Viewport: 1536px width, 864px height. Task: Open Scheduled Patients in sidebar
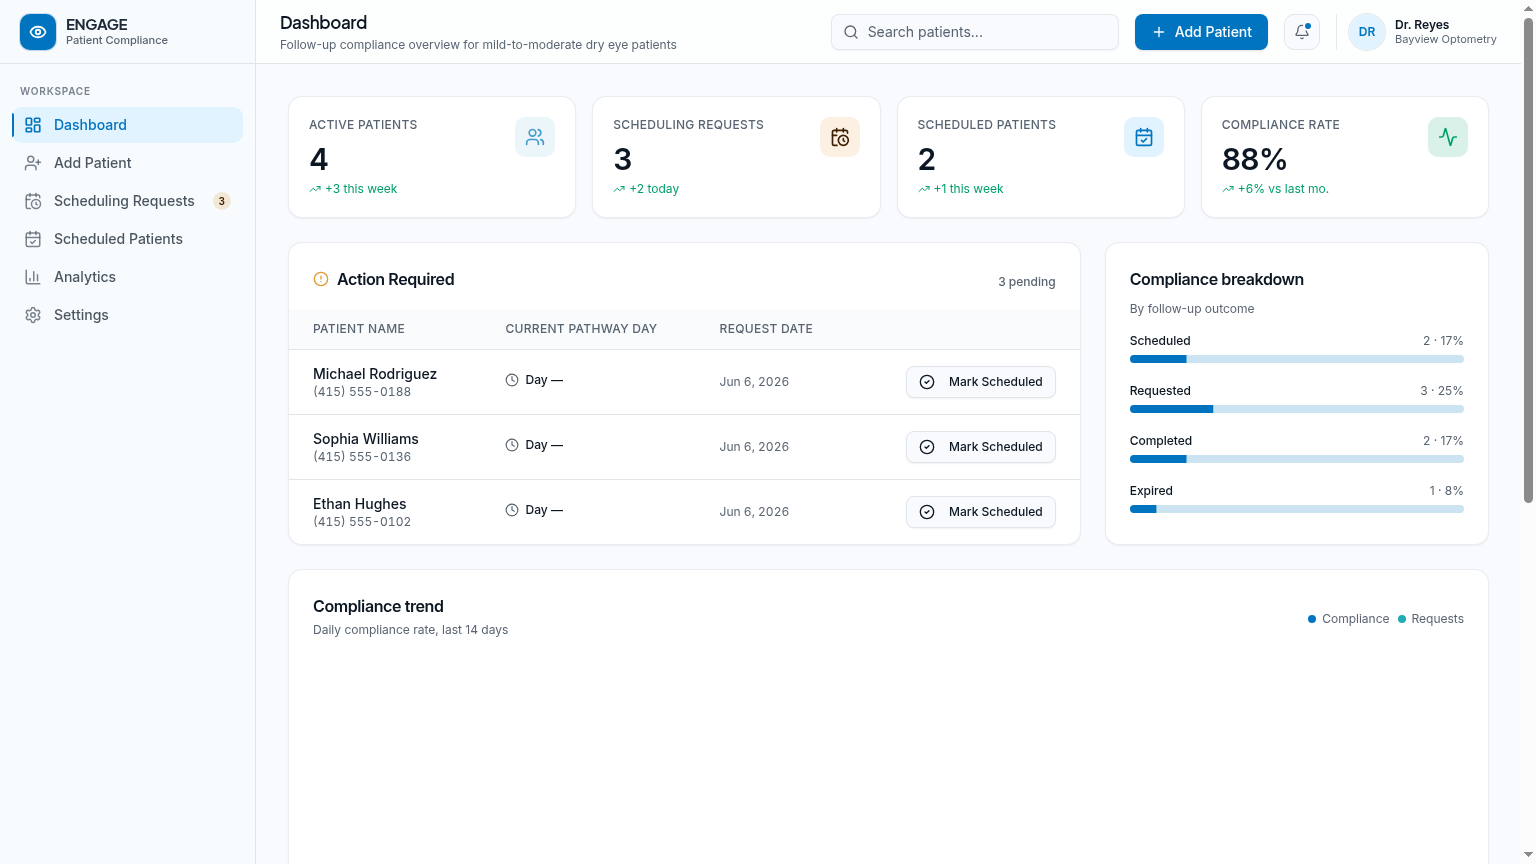[x=128, y=239]
